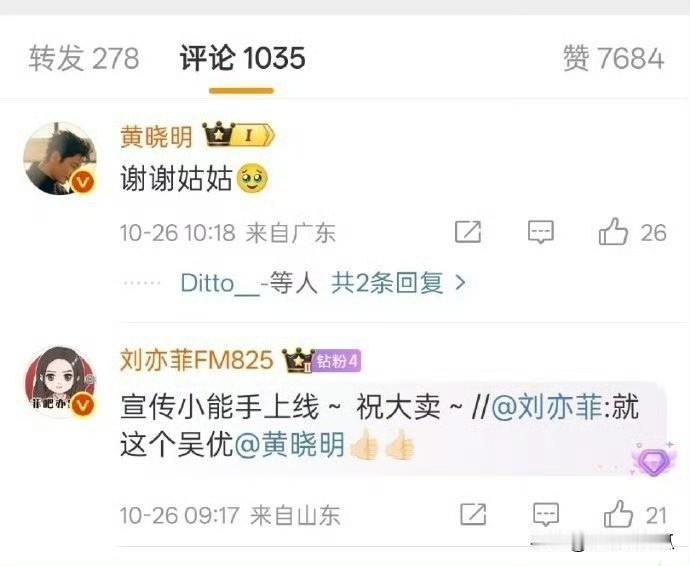View 刘亦菲FM825's cartoon avatar profile
The width and height of the screenshot is (690, 566).
tap(60, 382)
